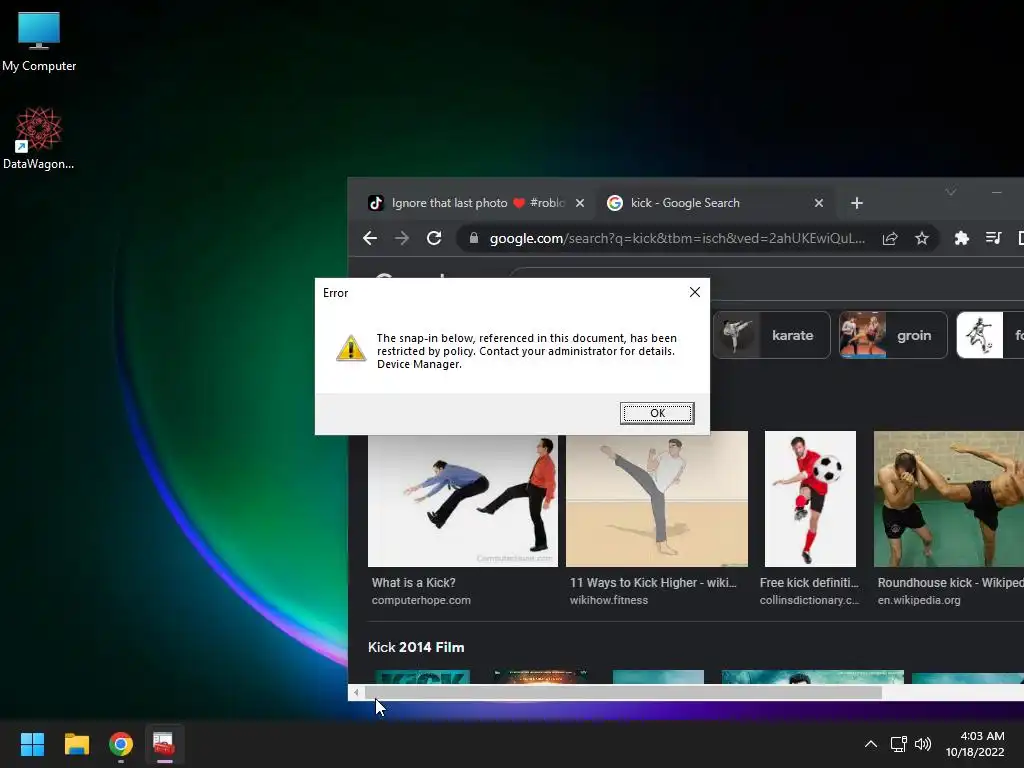Open the Windows Start menu
1024x768 pixels.
(x=32, y=744)
